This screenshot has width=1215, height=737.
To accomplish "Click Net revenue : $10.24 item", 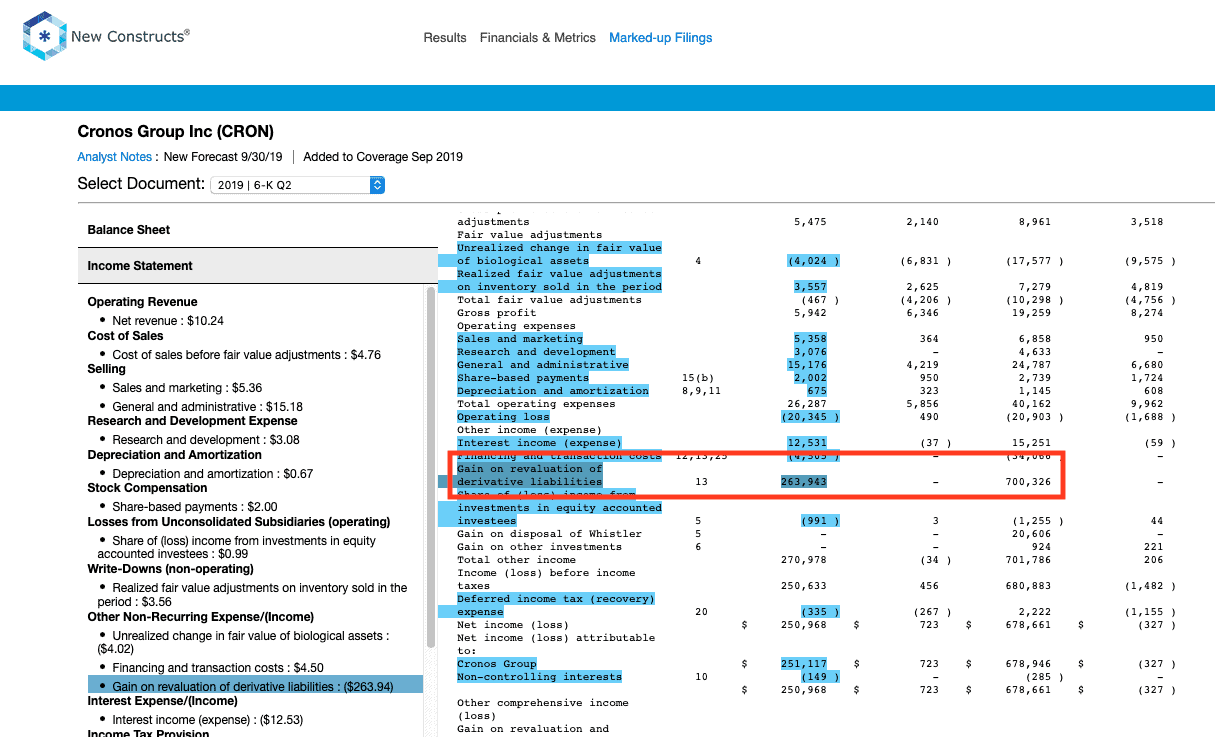I will coord(167,321).
